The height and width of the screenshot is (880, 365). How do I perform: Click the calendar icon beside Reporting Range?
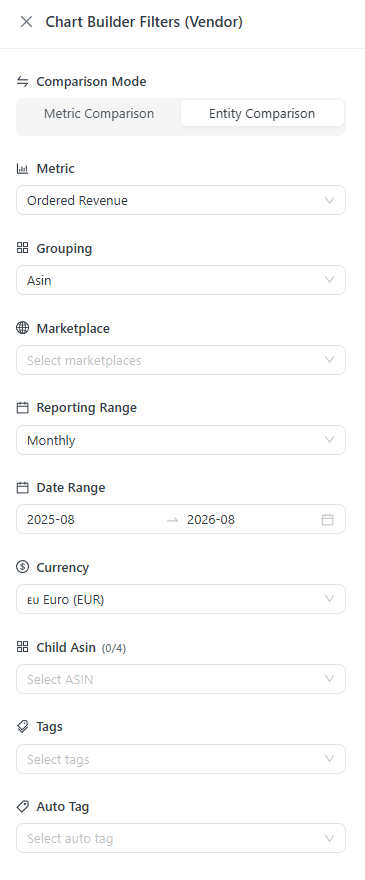[x=22, y=408]
